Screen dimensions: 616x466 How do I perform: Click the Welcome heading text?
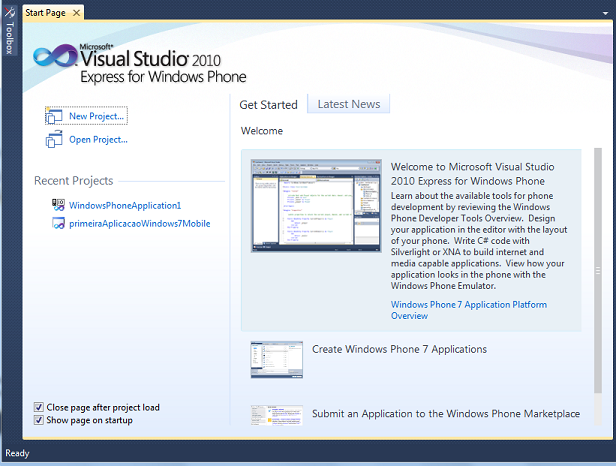click(262, 131)
